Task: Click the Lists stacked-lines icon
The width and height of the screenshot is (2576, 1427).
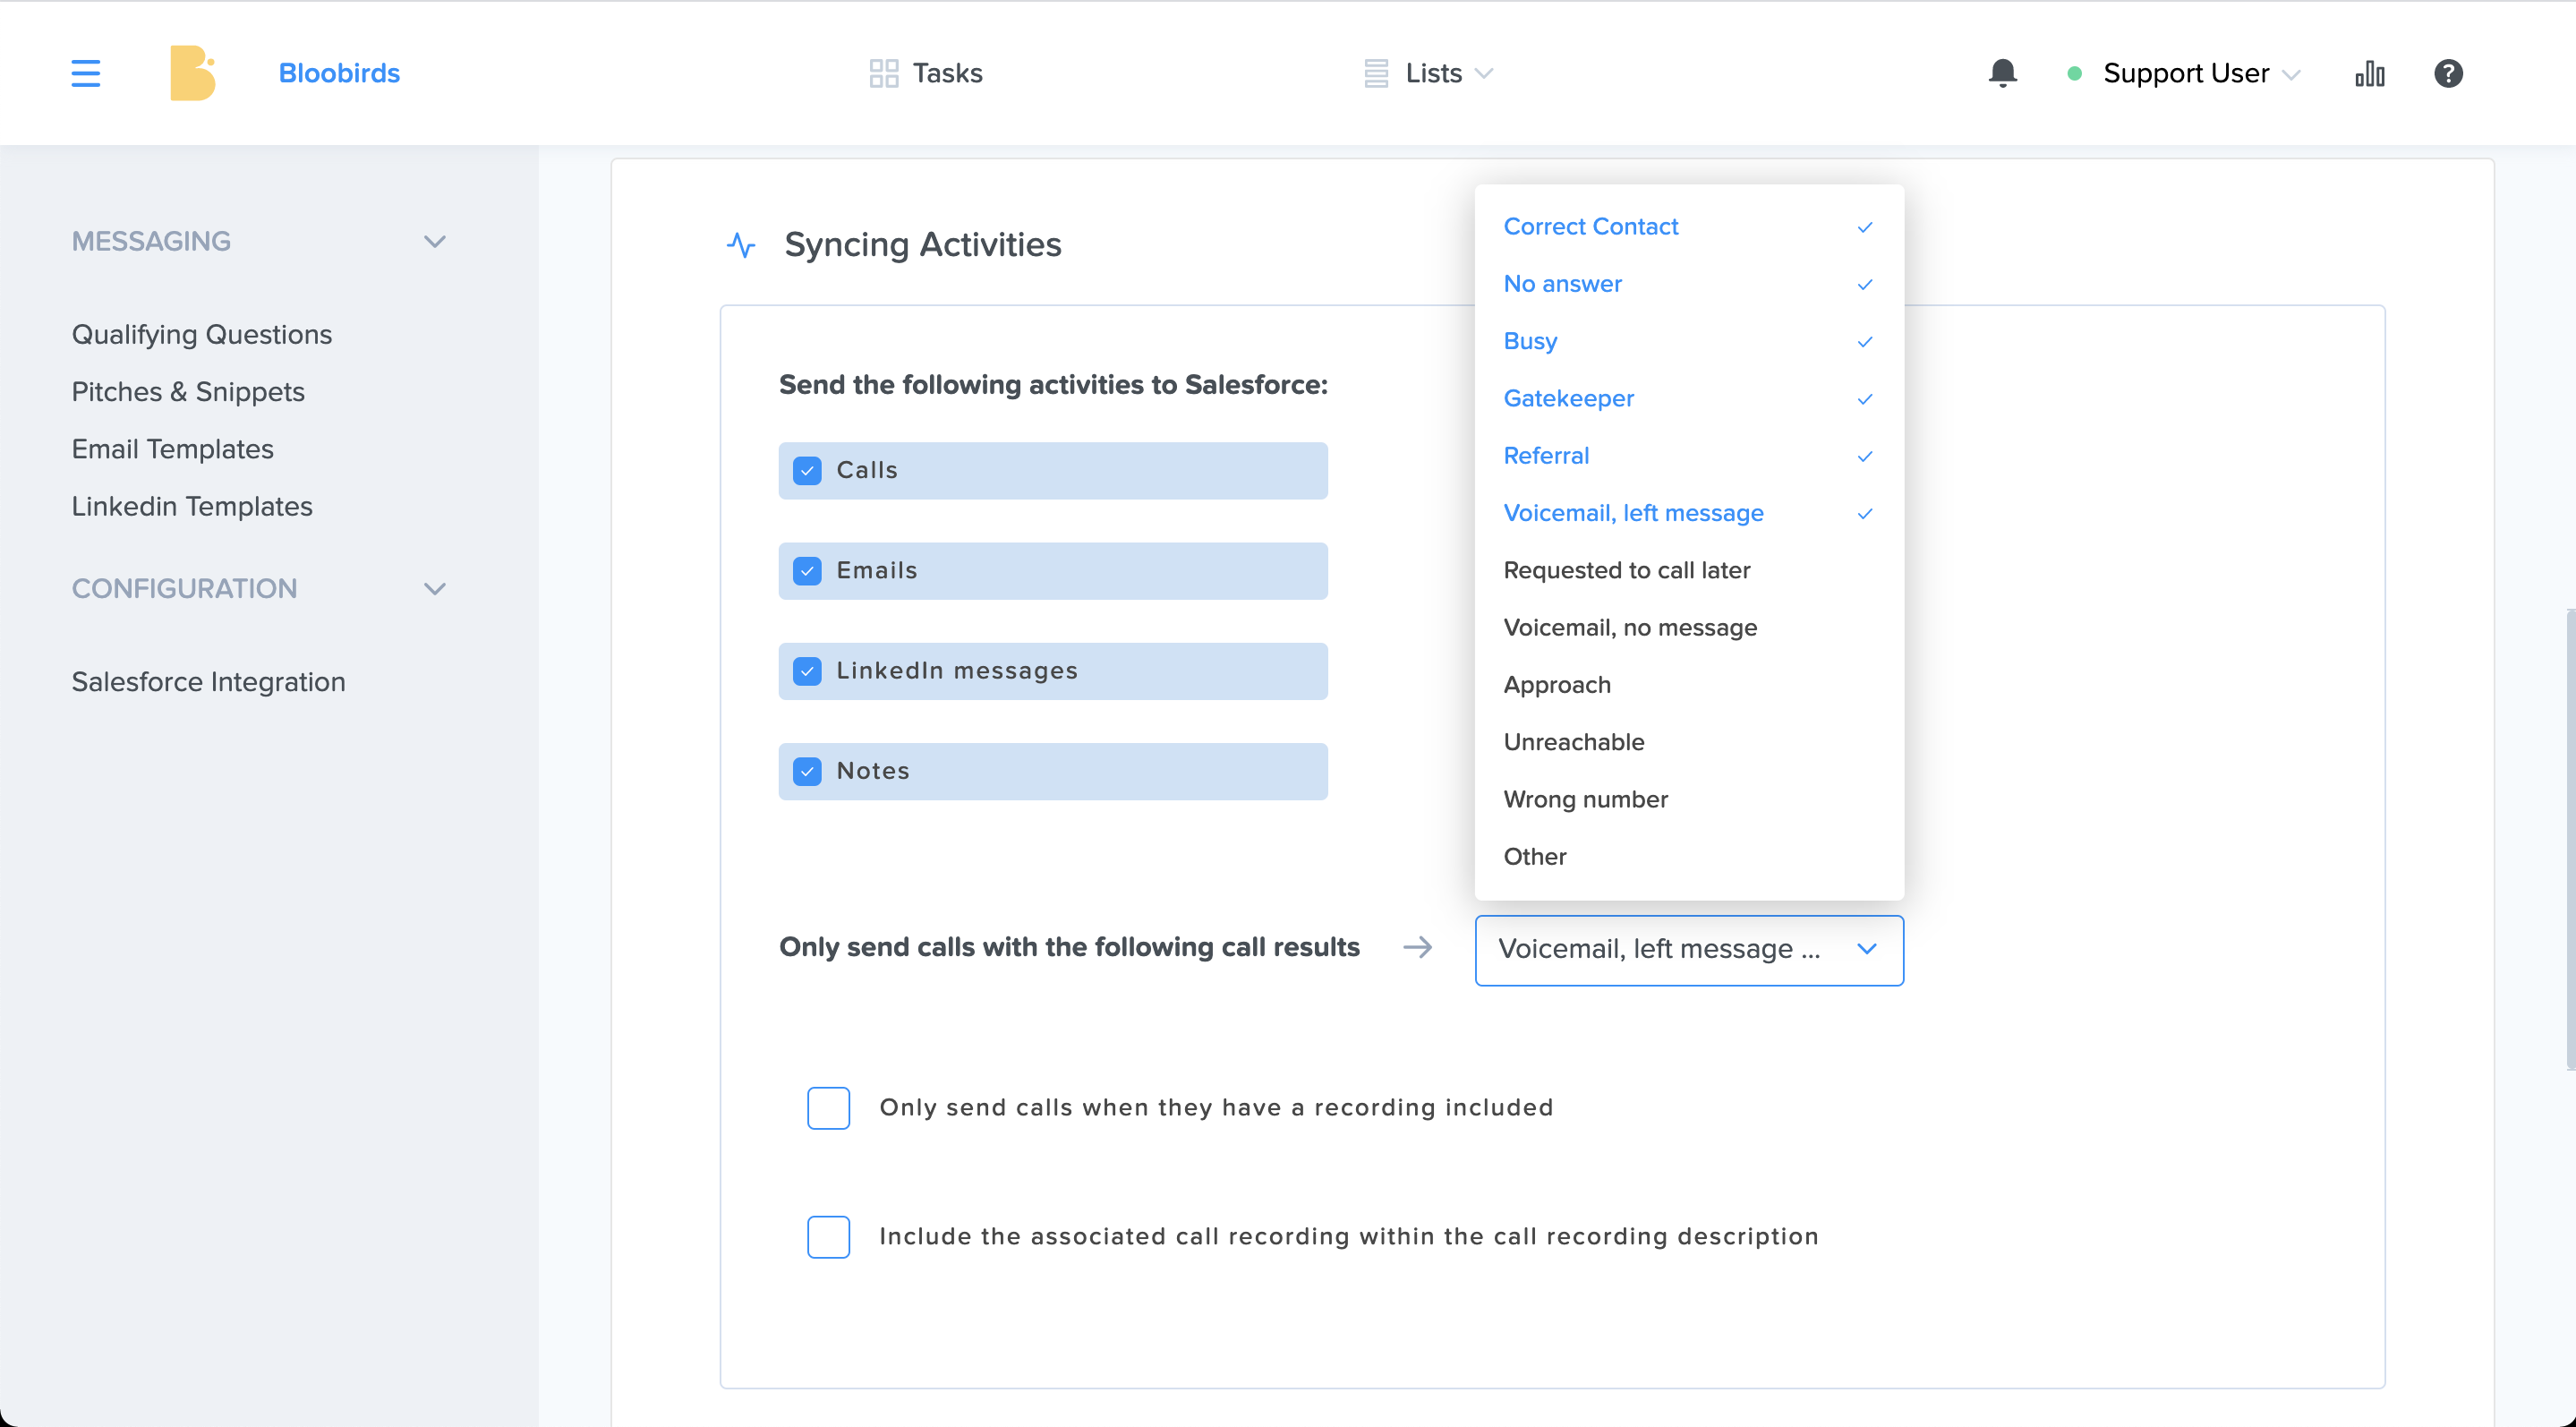Action: click(1376, 73)
